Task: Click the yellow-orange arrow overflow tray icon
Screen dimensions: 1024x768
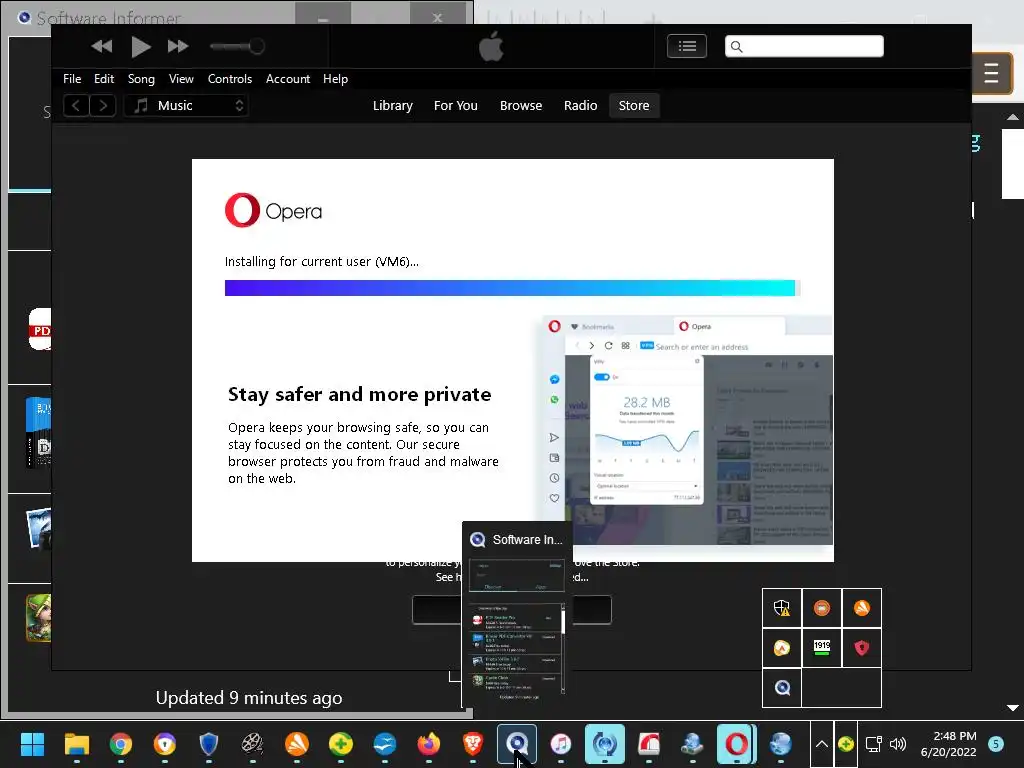Action: coord(782,648)
